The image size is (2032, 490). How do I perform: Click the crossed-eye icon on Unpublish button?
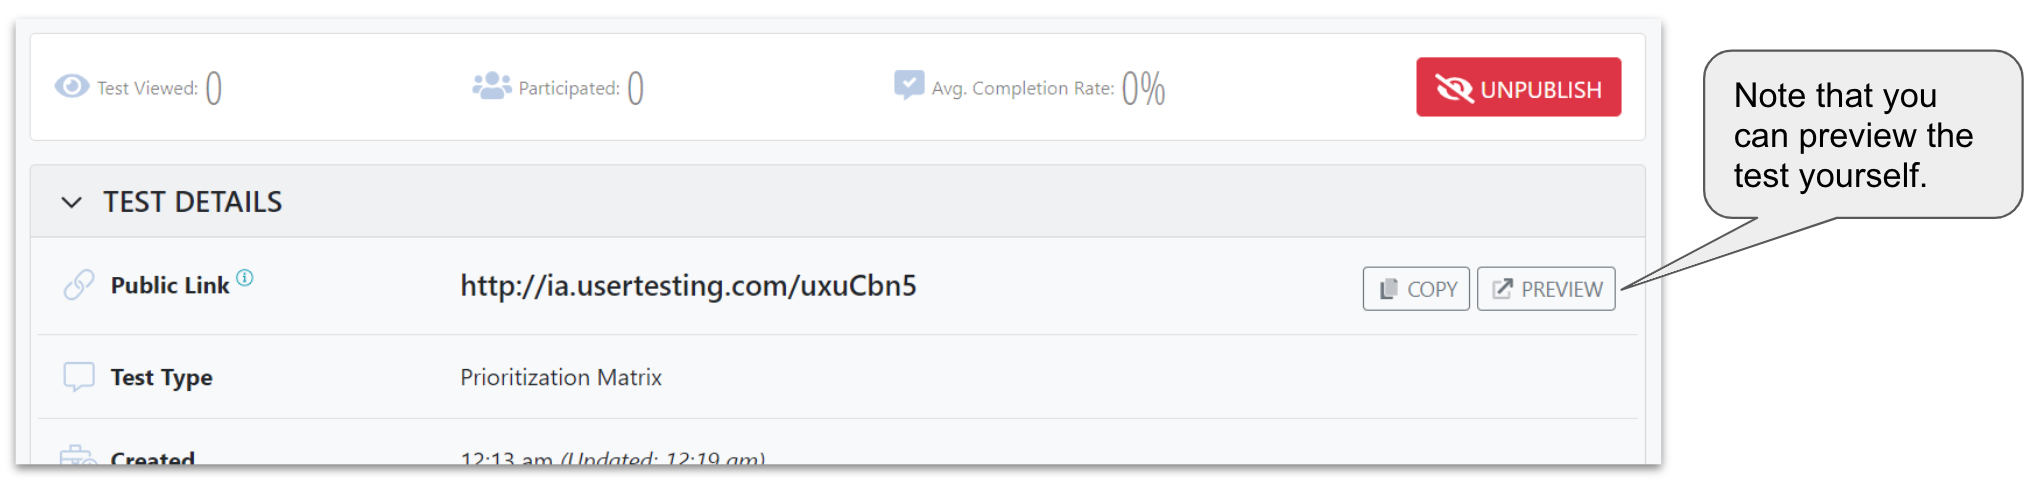click(1454, 89)
